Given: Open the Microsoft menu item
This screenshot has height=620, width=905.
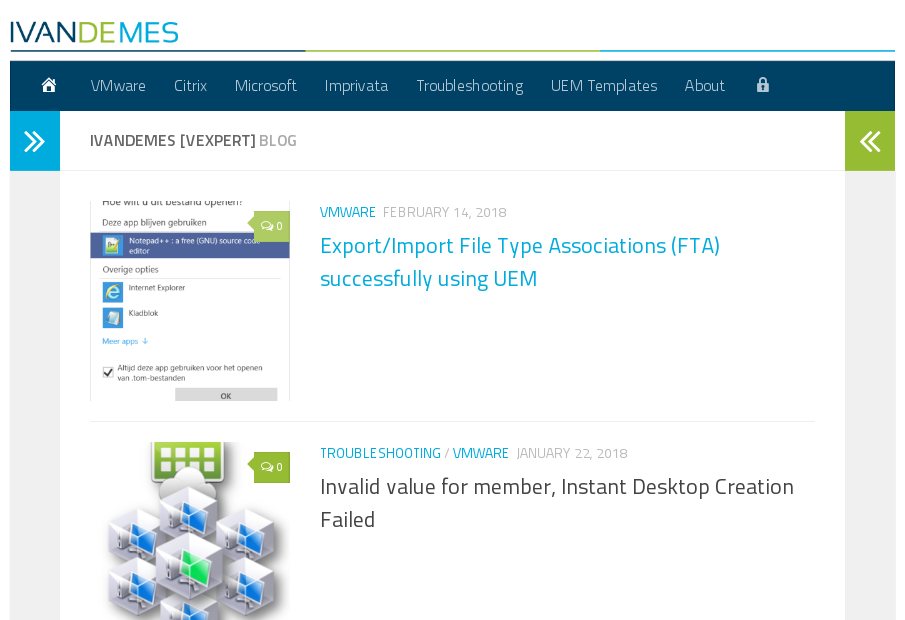Looking at the screenshot, I should [265, 85].
